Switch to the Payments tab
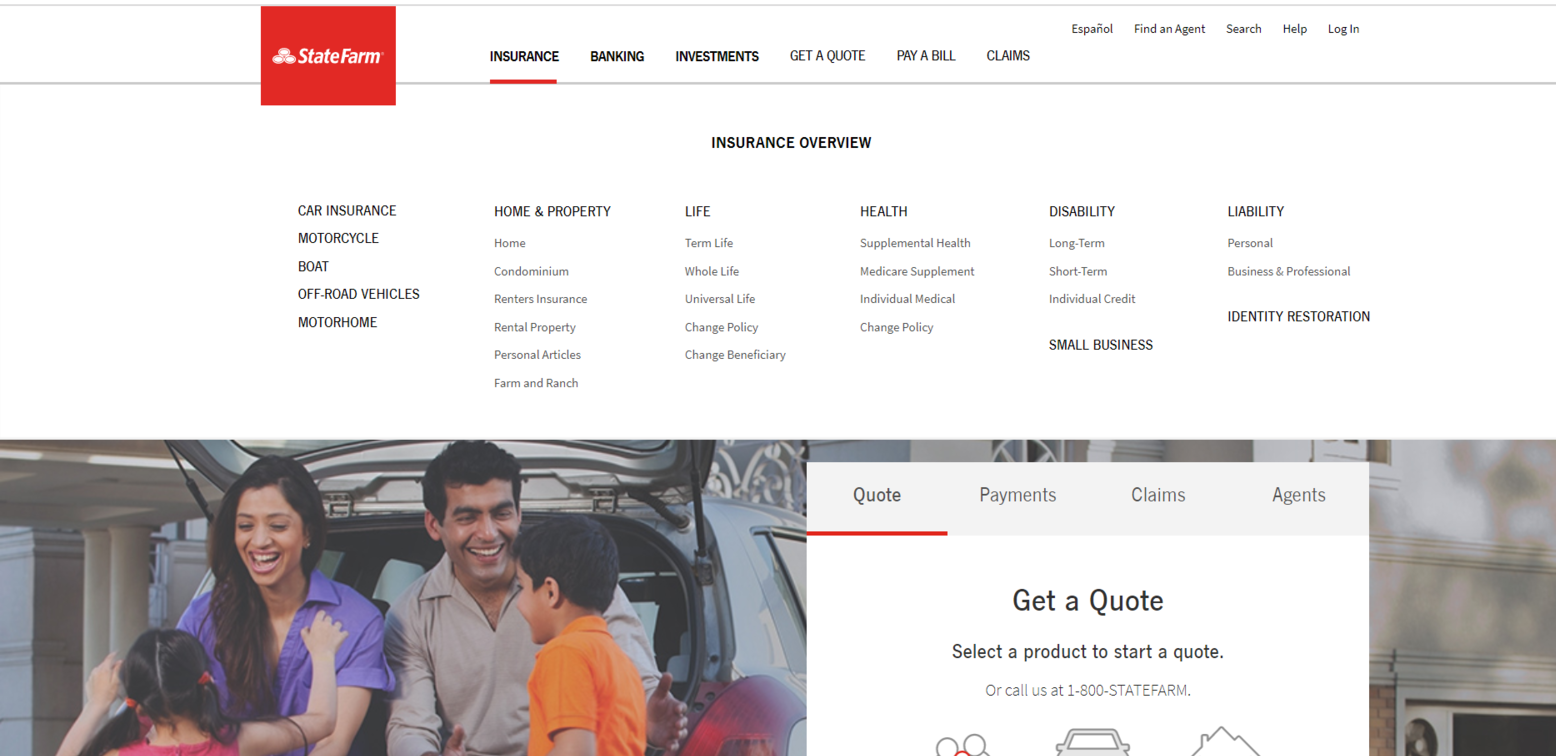The height and width of the screenshot is (756, 1556). coord(1017,495)
